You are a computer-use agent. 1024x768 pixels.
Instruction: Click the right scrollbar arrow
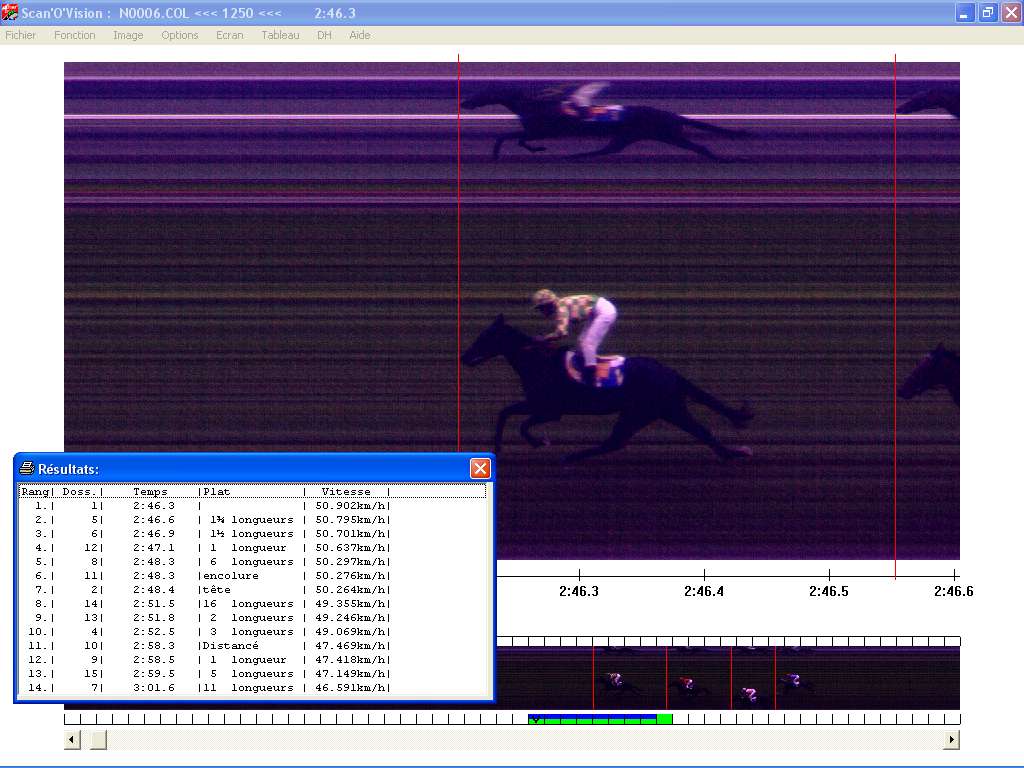point(952,740)
